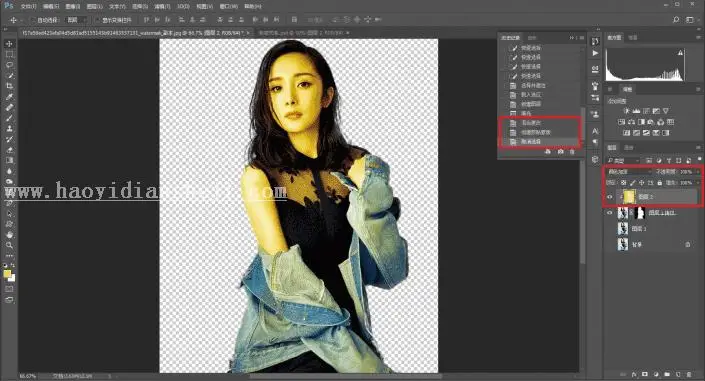This screenshot has width=705, height=381.
Task: Open the Character panel A icon
Action: click(x=595, y=131)
